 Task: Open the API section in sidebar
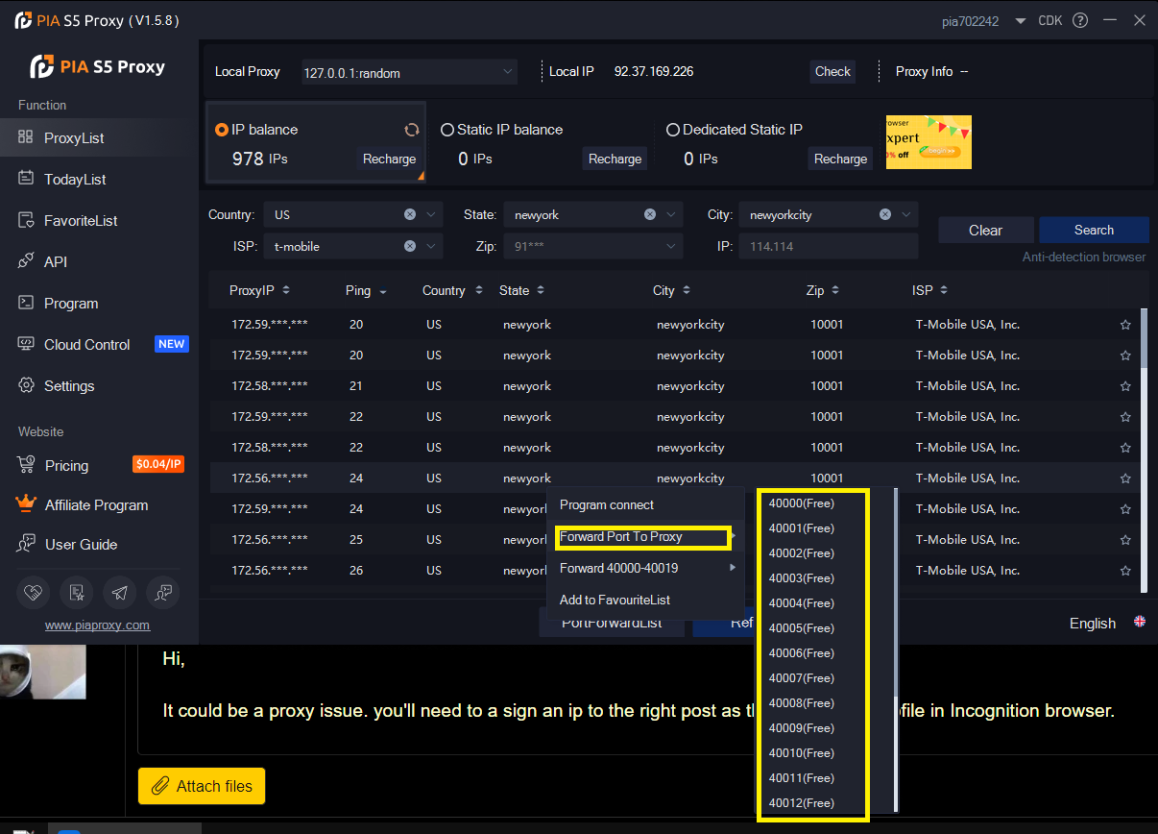[x=55, y=262]
